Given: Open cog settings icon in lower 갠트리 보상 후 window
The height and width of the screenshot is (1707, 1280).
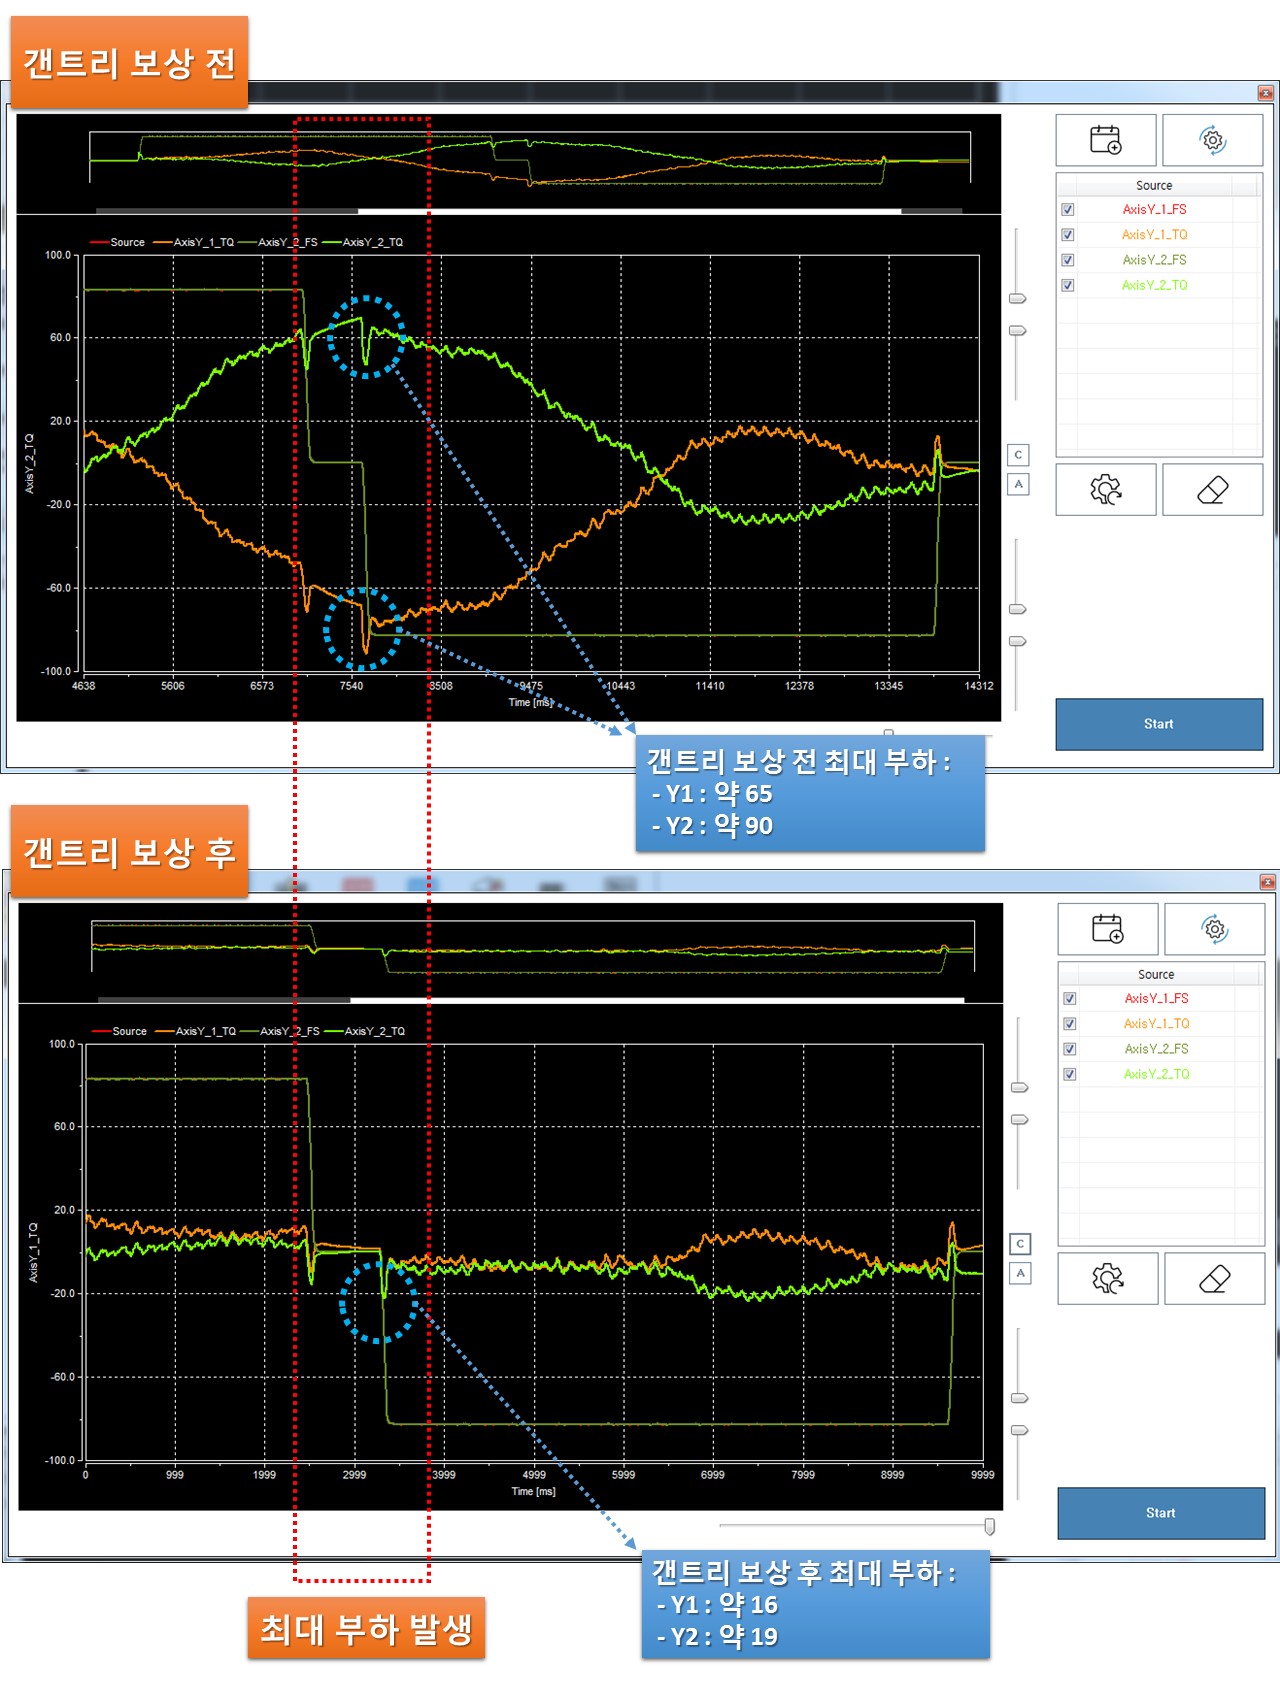Looking at the screenshot, I should [1107, 1279].
